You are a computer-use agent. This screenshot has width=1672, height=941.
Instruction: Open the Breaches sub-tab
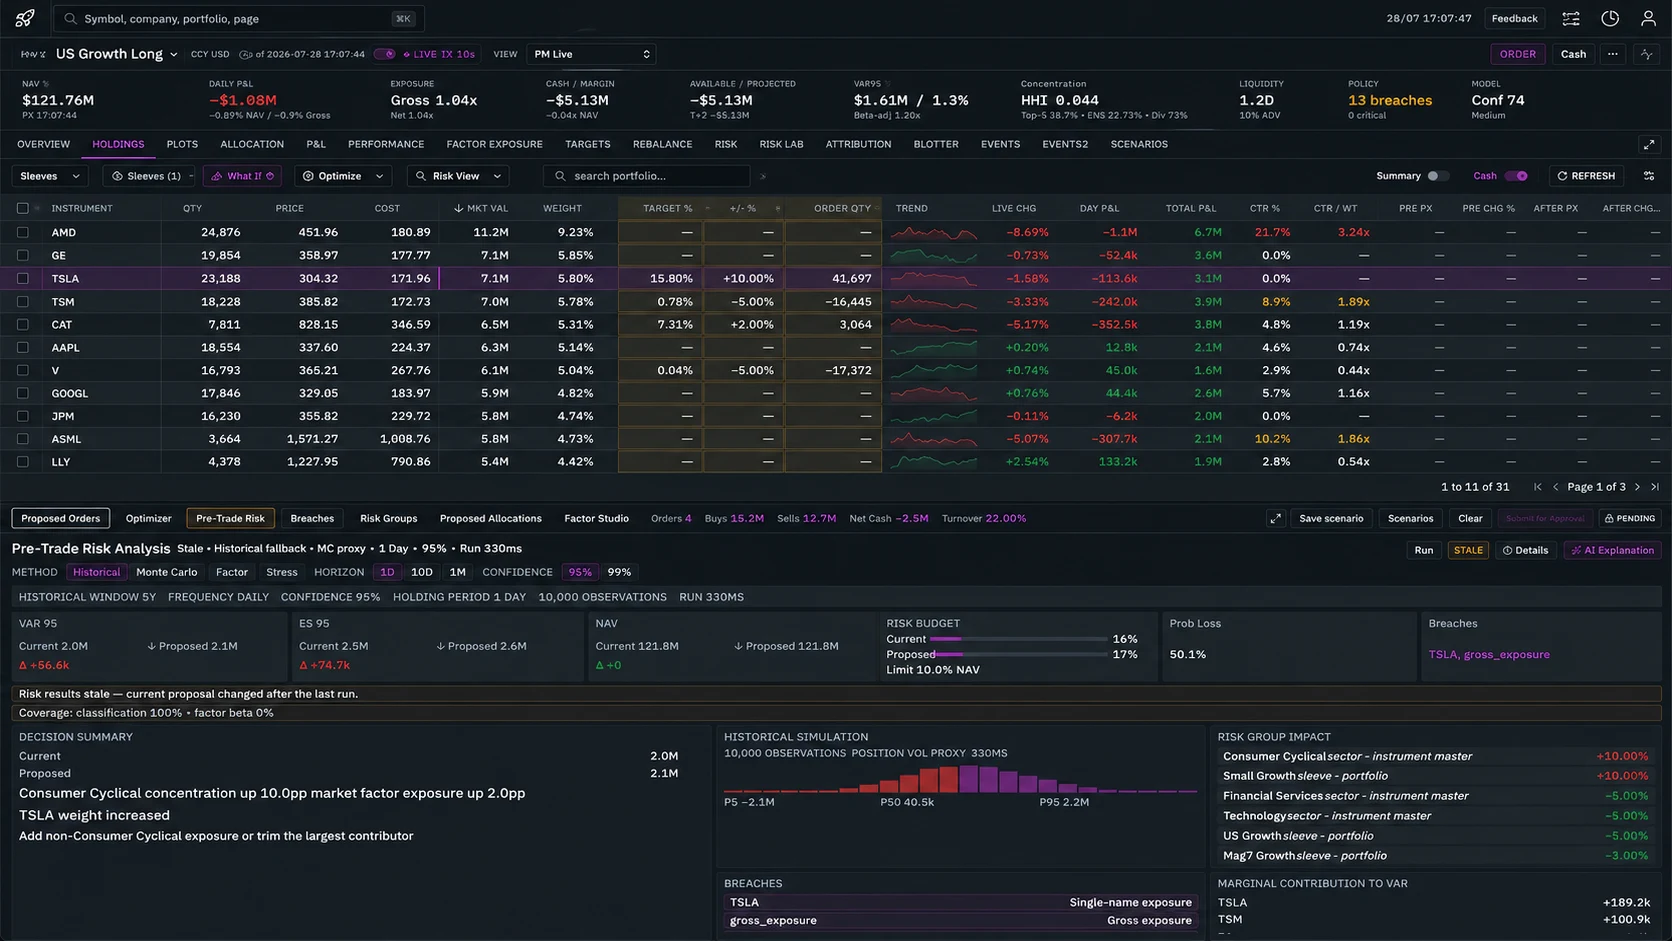312,518
